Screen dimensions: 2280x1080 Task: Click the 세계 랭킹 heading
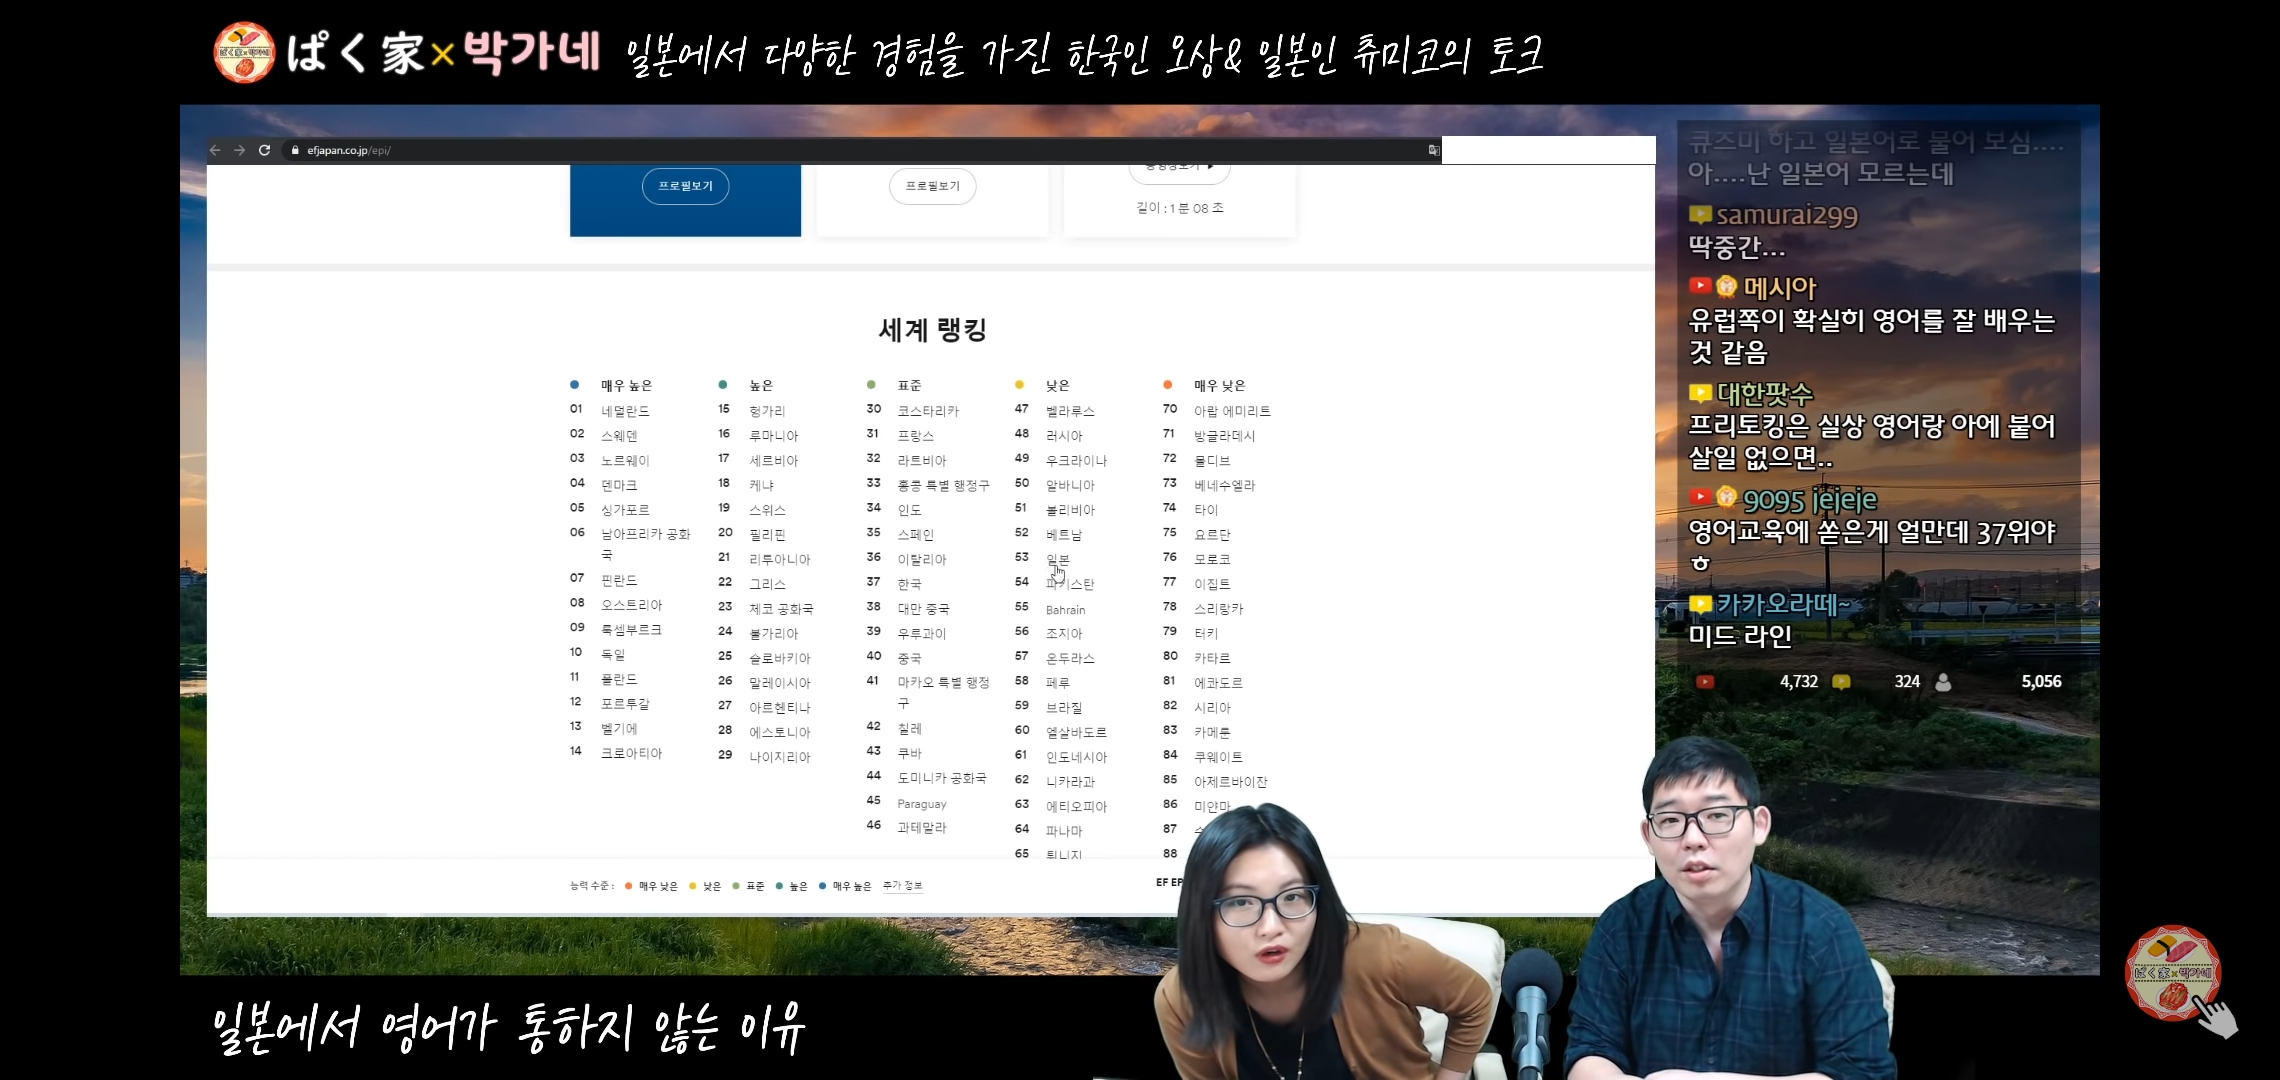[932, 330]
